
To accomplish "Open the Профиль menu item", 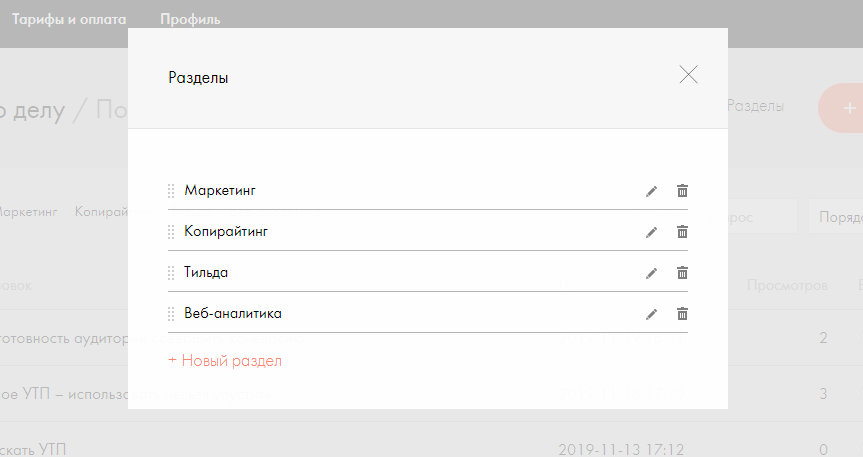I will coord(190,19).
